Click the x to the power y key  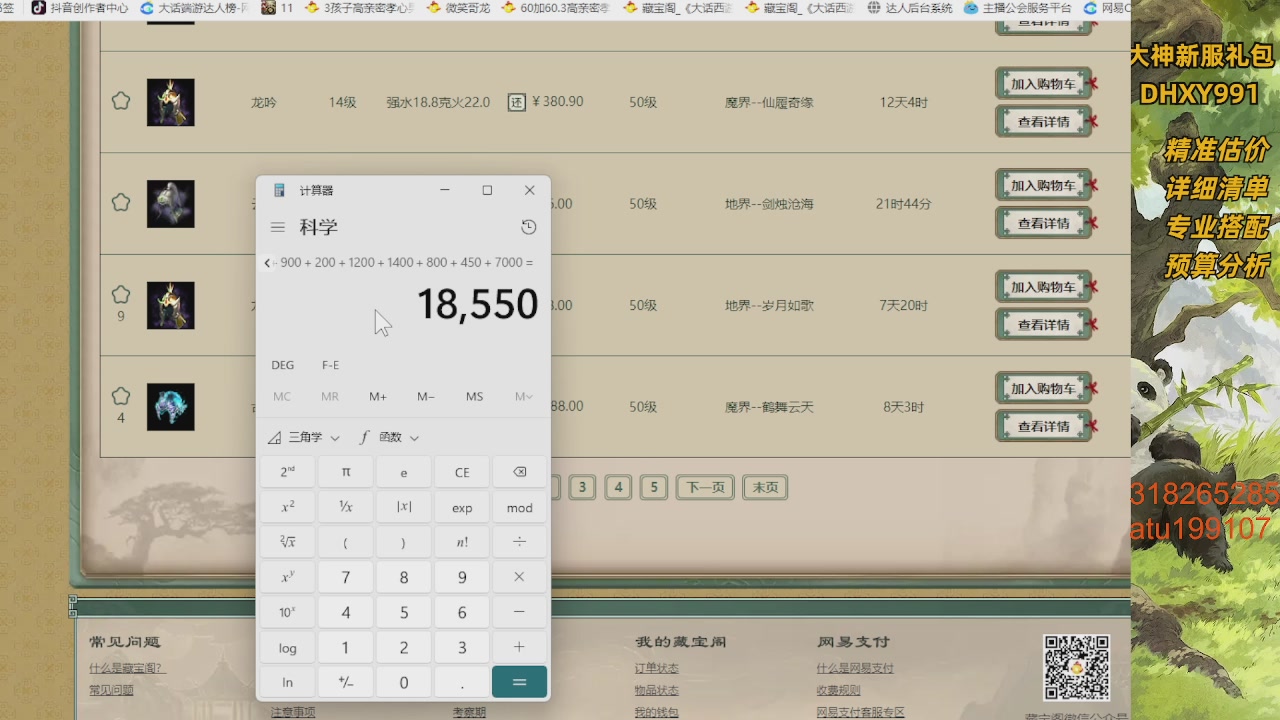click(x=288, y=577)
